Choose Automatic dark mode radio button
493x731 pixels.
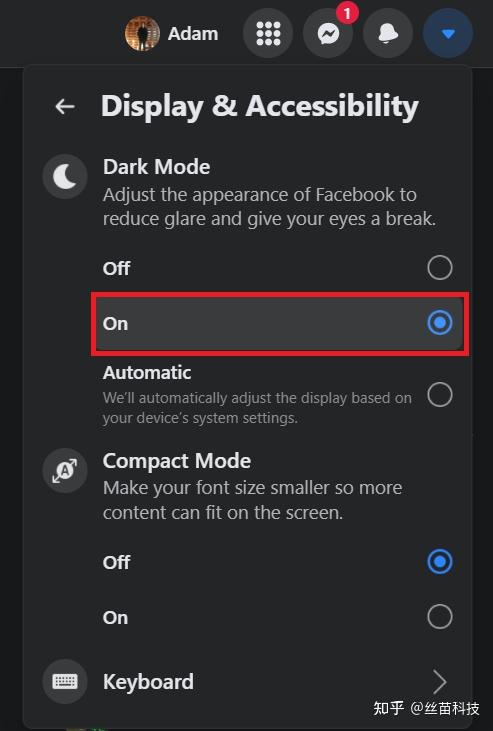(x=440, y=394)
